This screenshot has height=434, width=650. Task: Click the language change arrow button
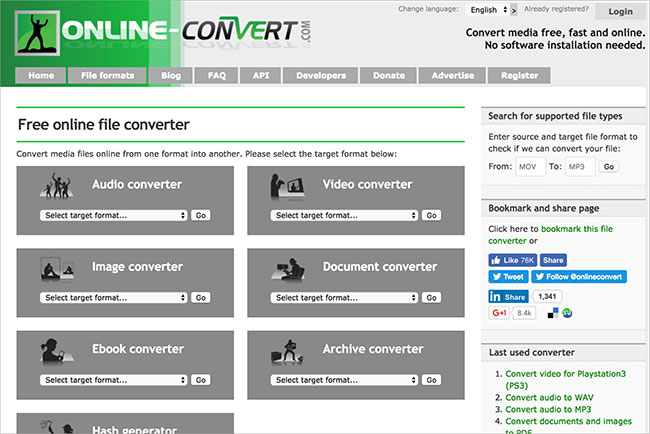point(514,10)
